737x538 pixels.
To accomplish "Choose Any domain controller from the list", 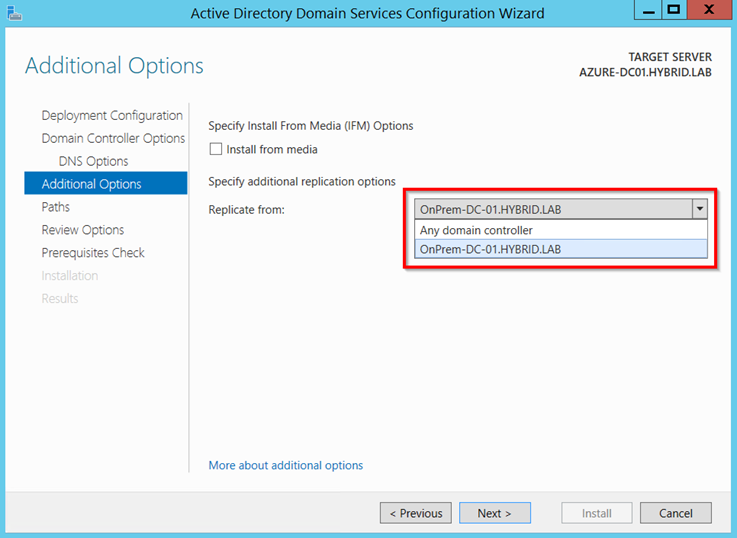I will [x=561, y=230].
